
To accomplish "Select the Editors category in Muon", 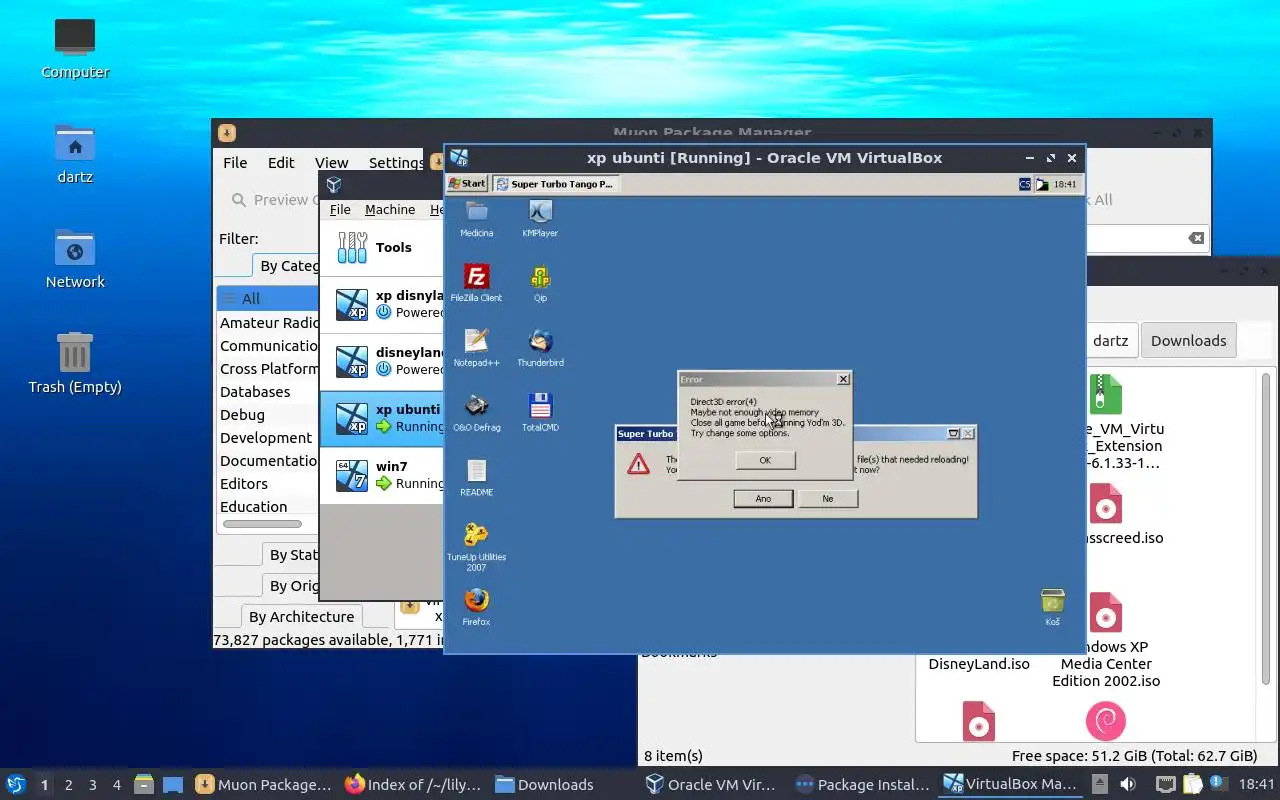I will (x=268, y=484).
